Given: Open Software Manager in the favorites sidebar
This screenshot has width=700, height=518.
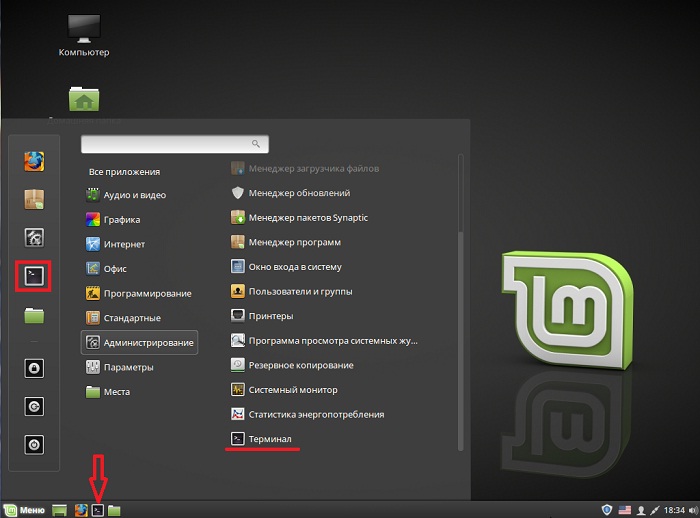Looking at the screenshot, I should 34,200.
